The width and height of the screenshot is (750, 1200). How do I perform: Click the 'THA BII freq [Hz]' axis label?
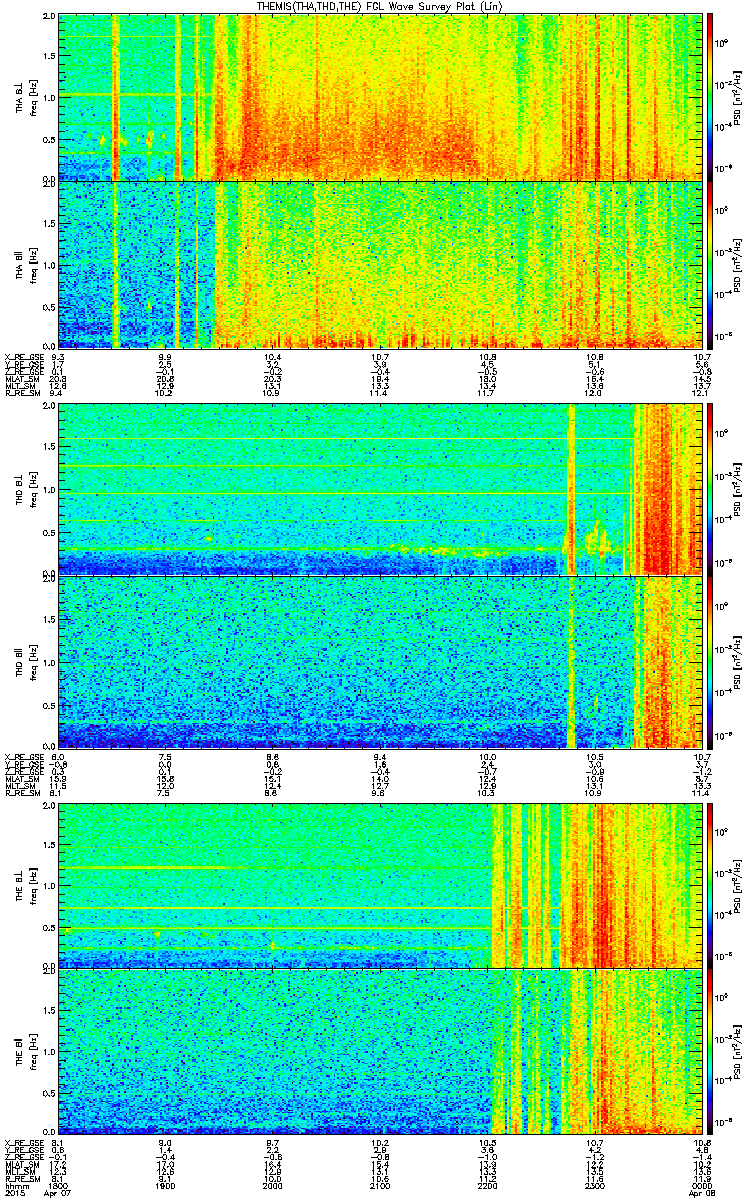[26, 264]
